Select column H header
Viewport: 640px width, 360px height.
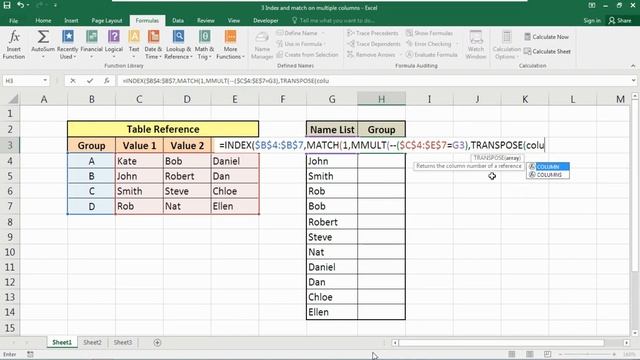[381, 99]
